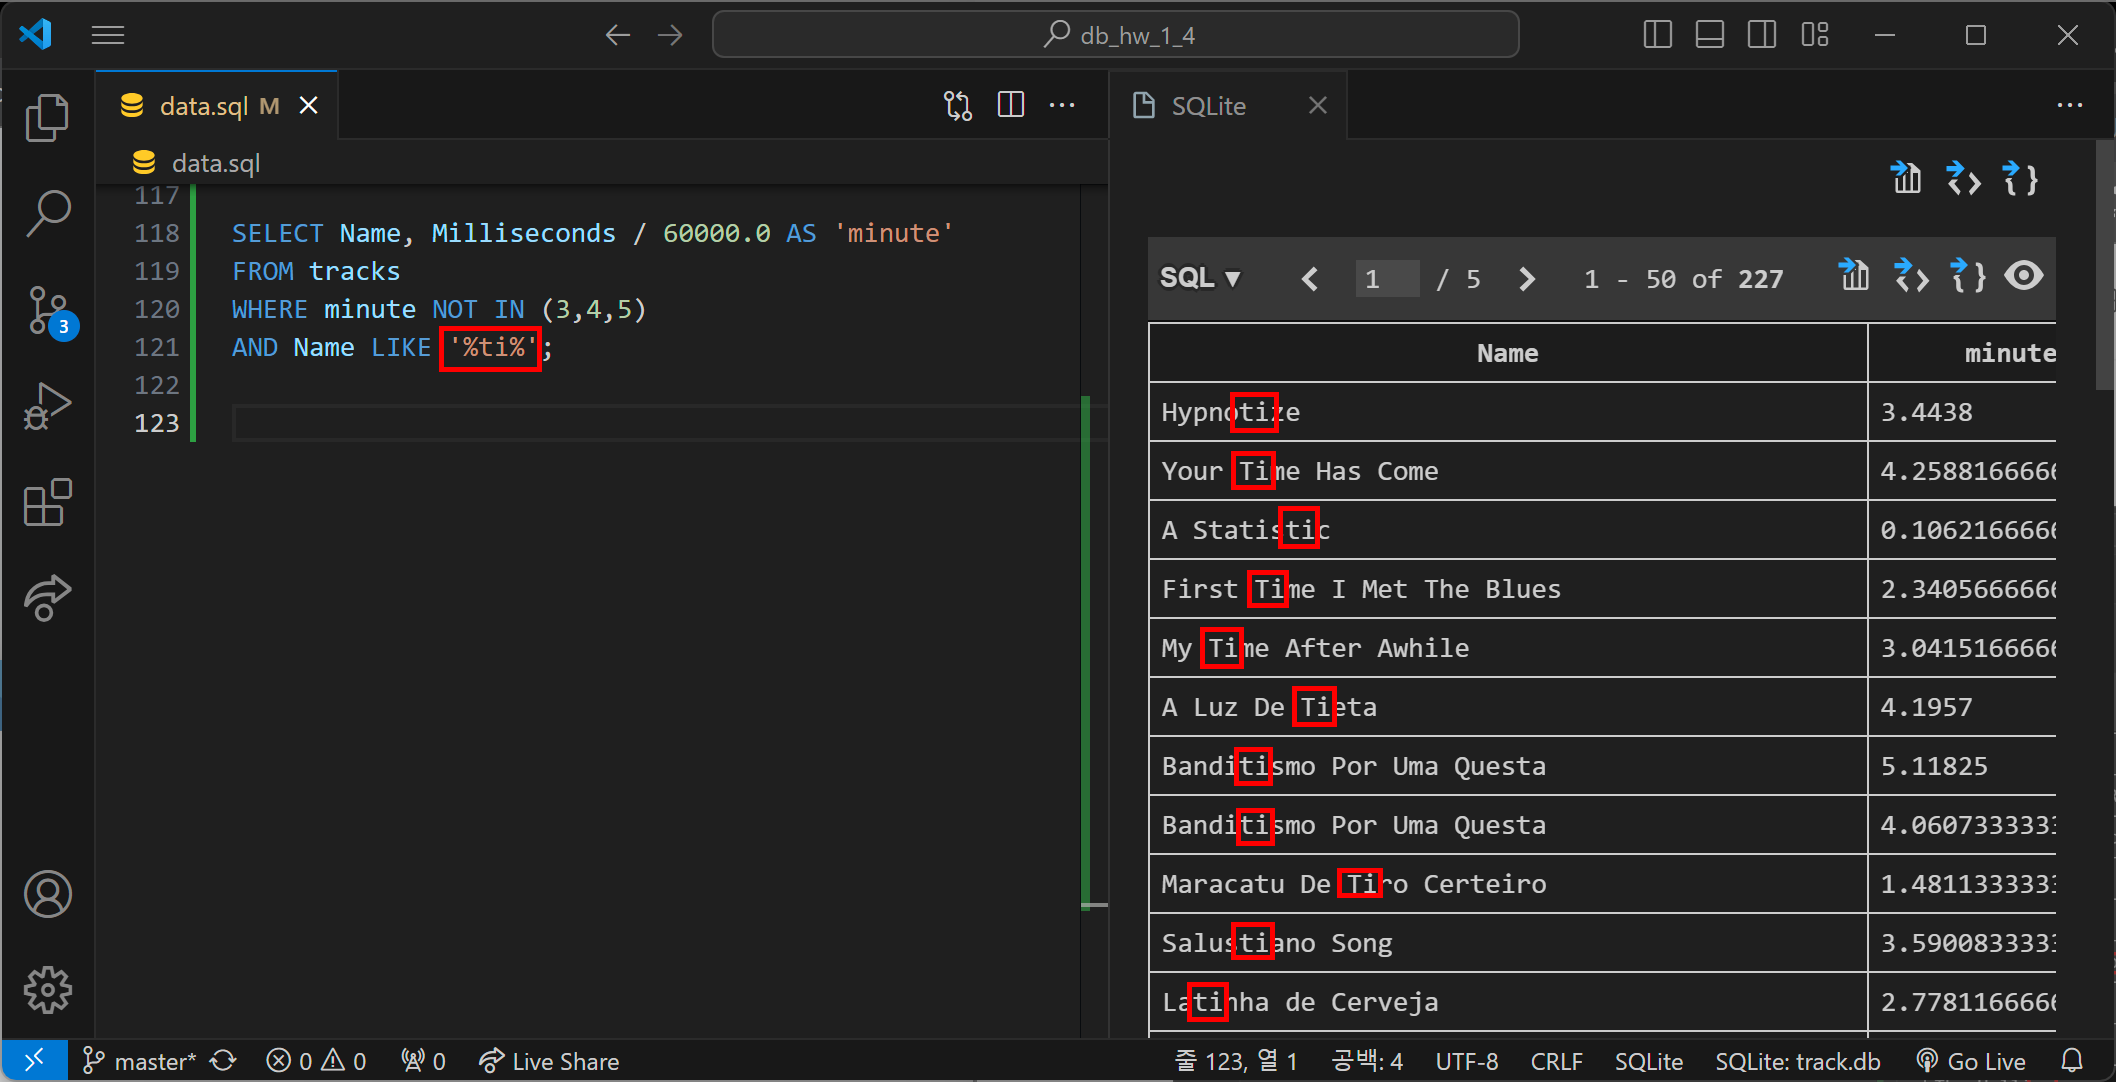This screenshot has height=1082, width=2116.
Task: Toggle the eye visibility icon in results
Action: 2024,276
